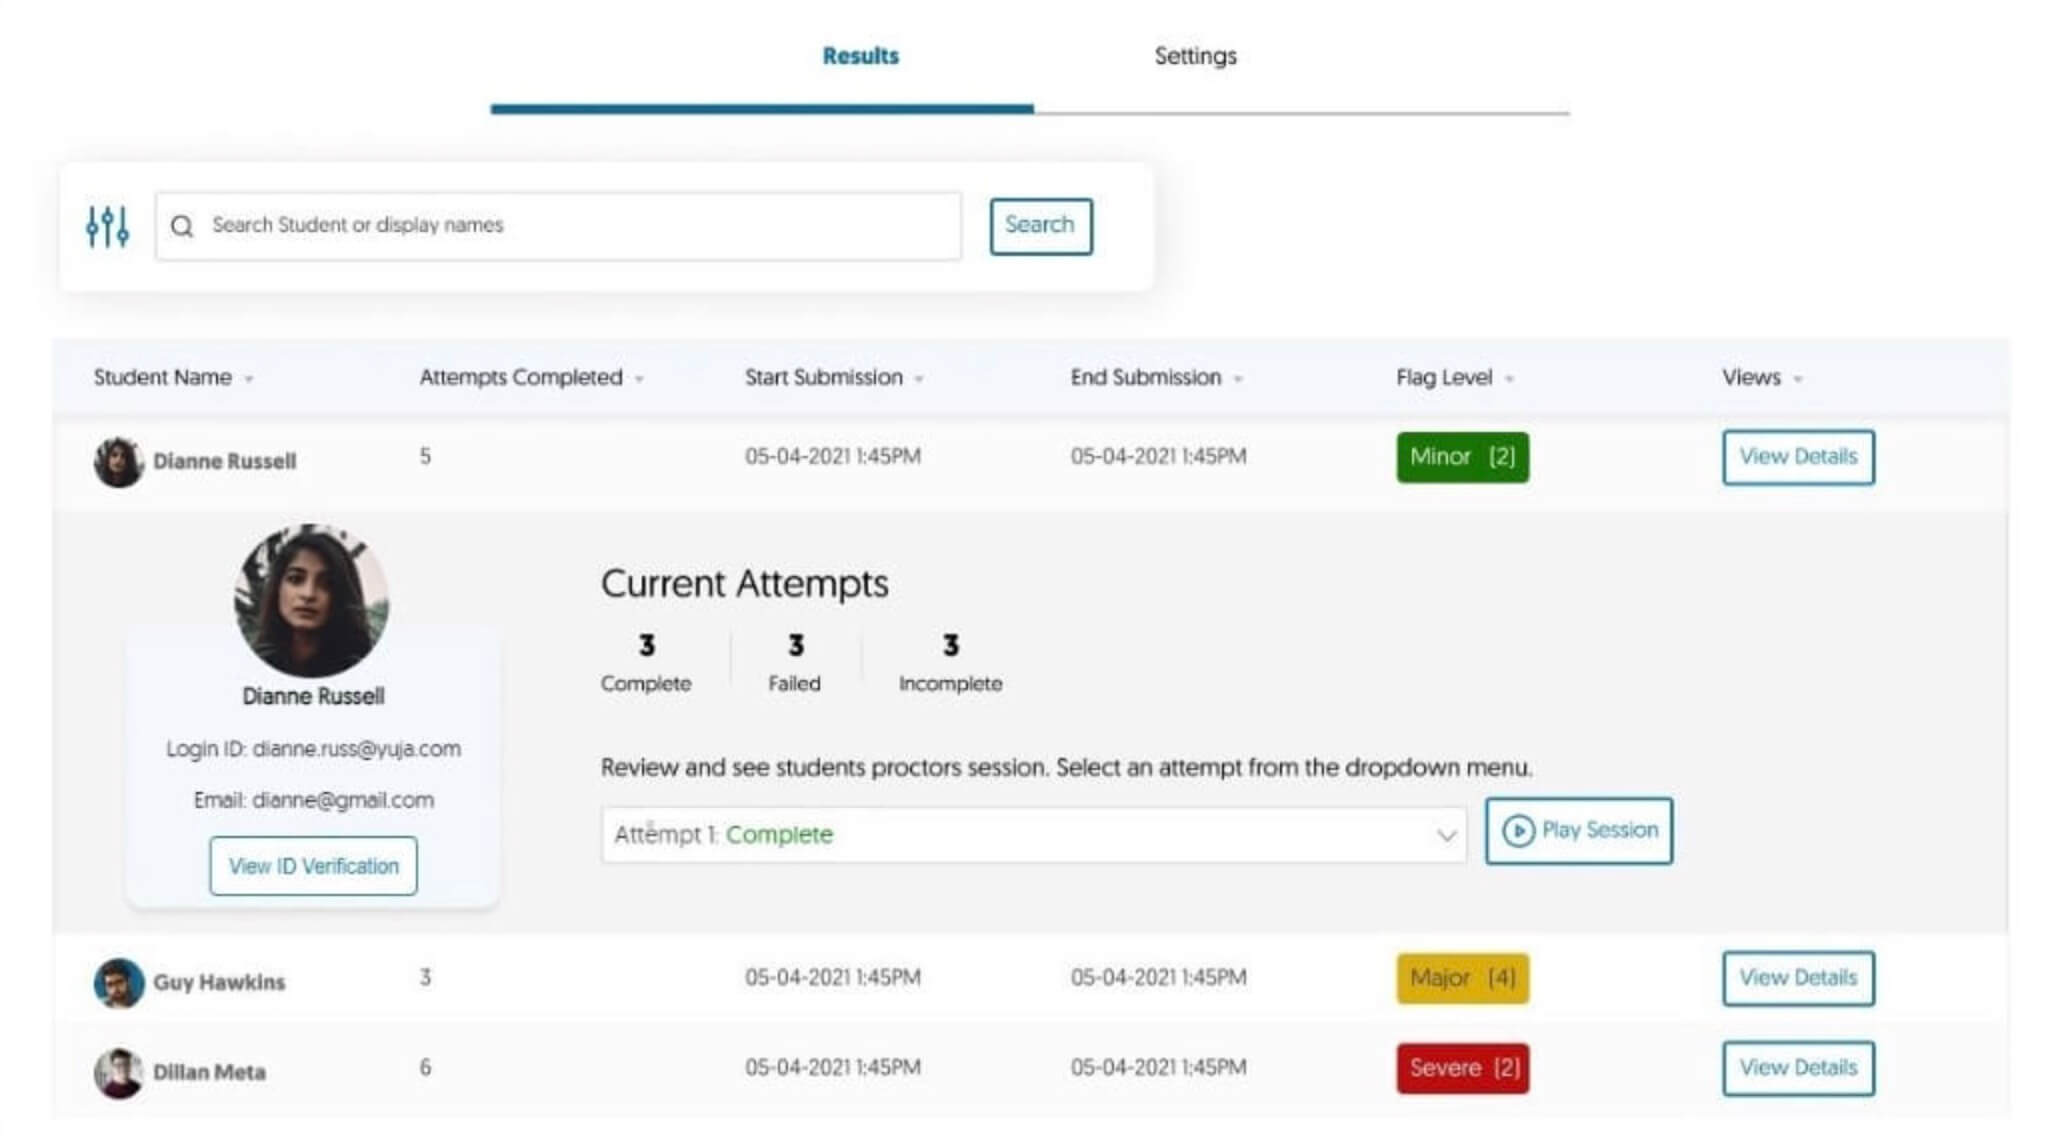The image size is (2068, 1136).
Task: Click the green Minor [2] flag badge
Action: tap(1462, 457)
